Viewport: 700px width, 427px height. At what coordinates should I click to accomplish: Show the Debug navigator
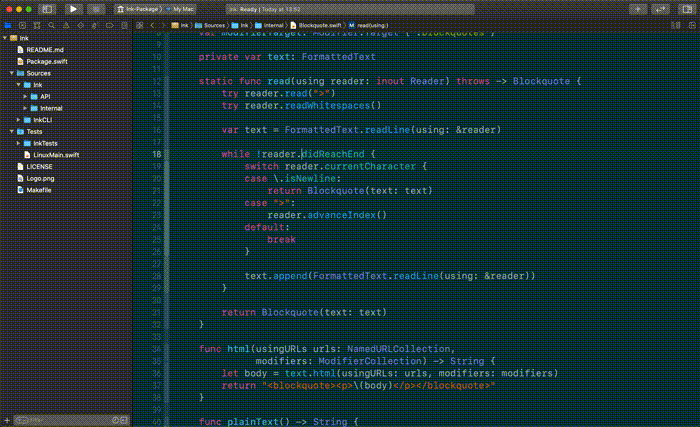95,25
